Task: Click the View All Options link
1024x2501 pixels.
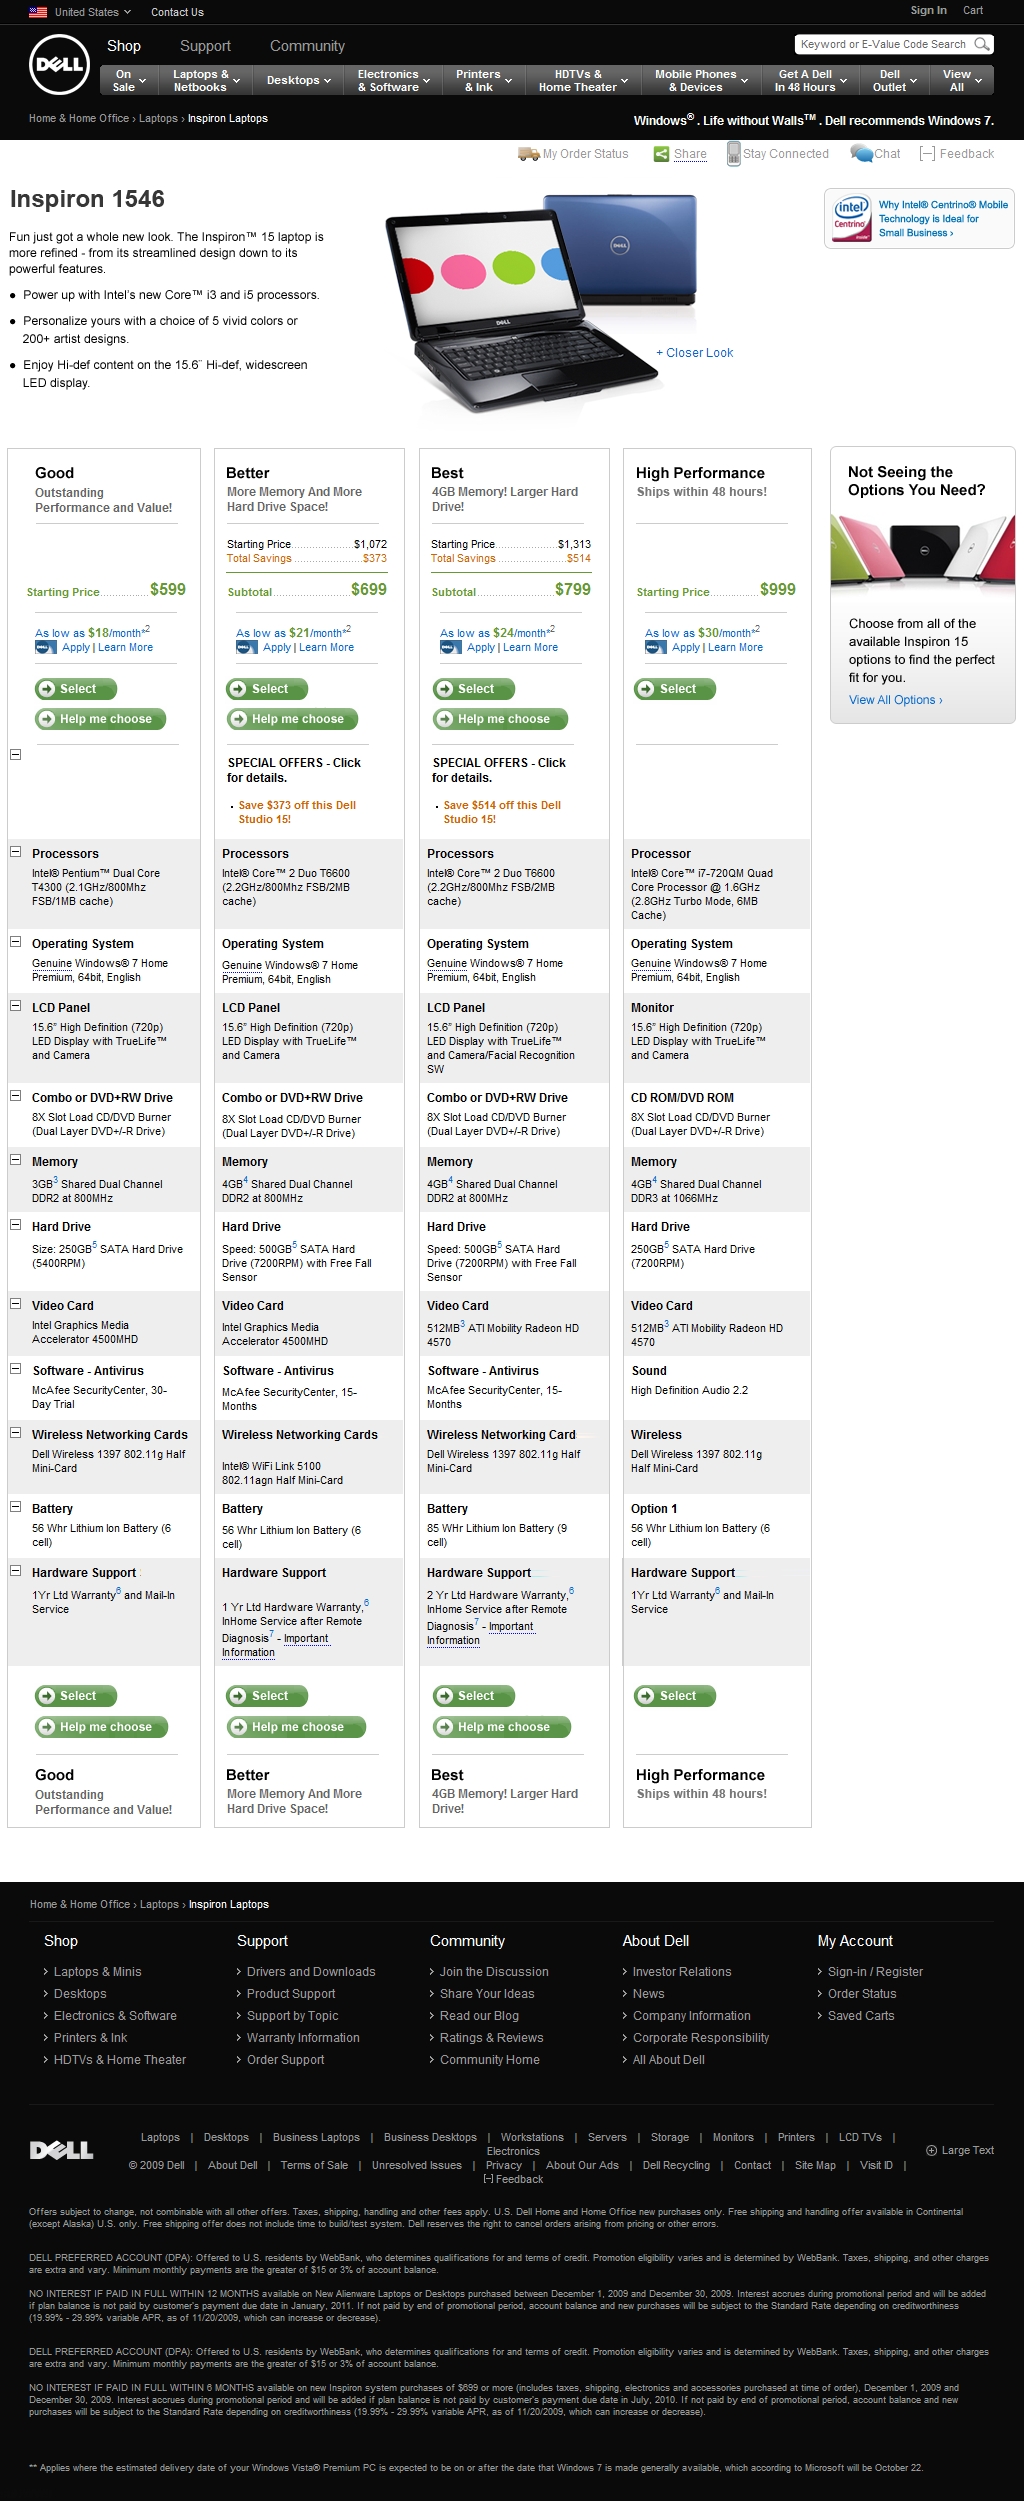Action: (x=895, y=700)
